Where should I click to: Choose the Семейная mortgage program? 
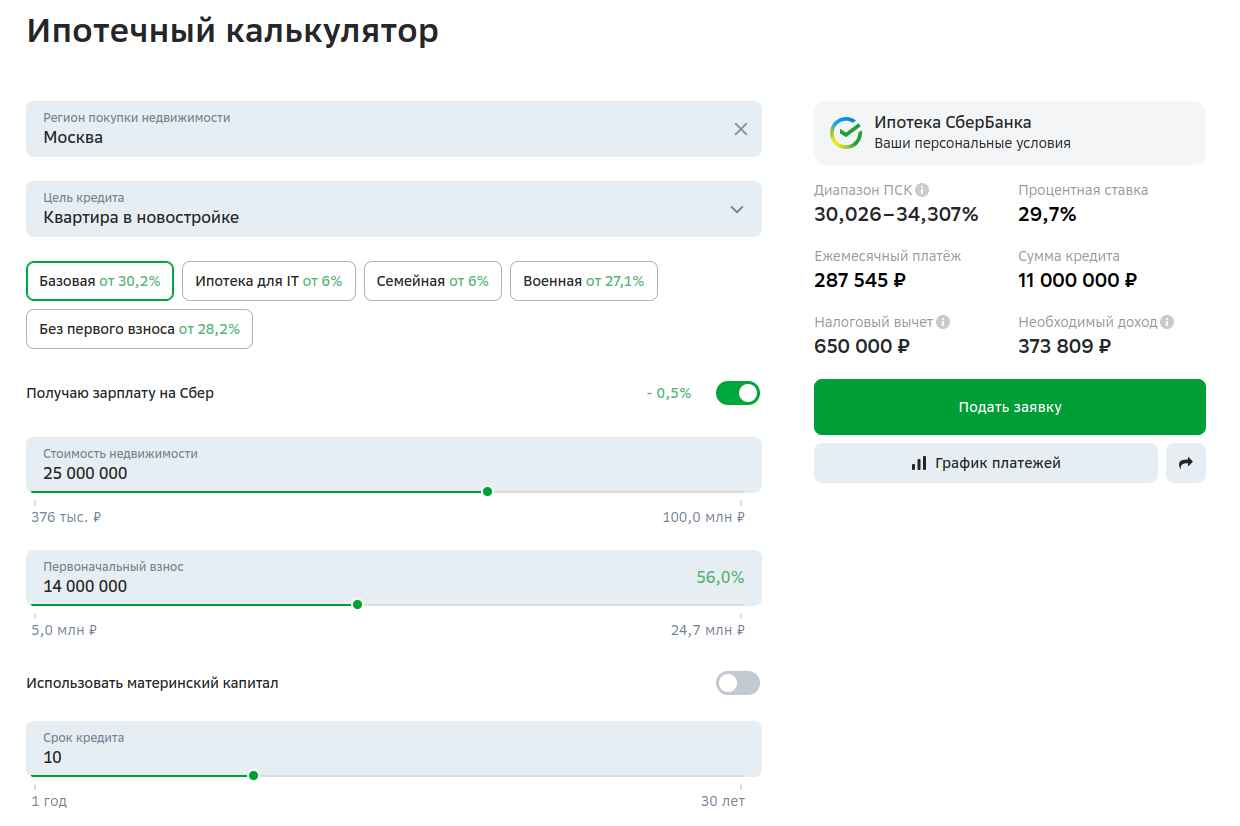coord(432,281)
